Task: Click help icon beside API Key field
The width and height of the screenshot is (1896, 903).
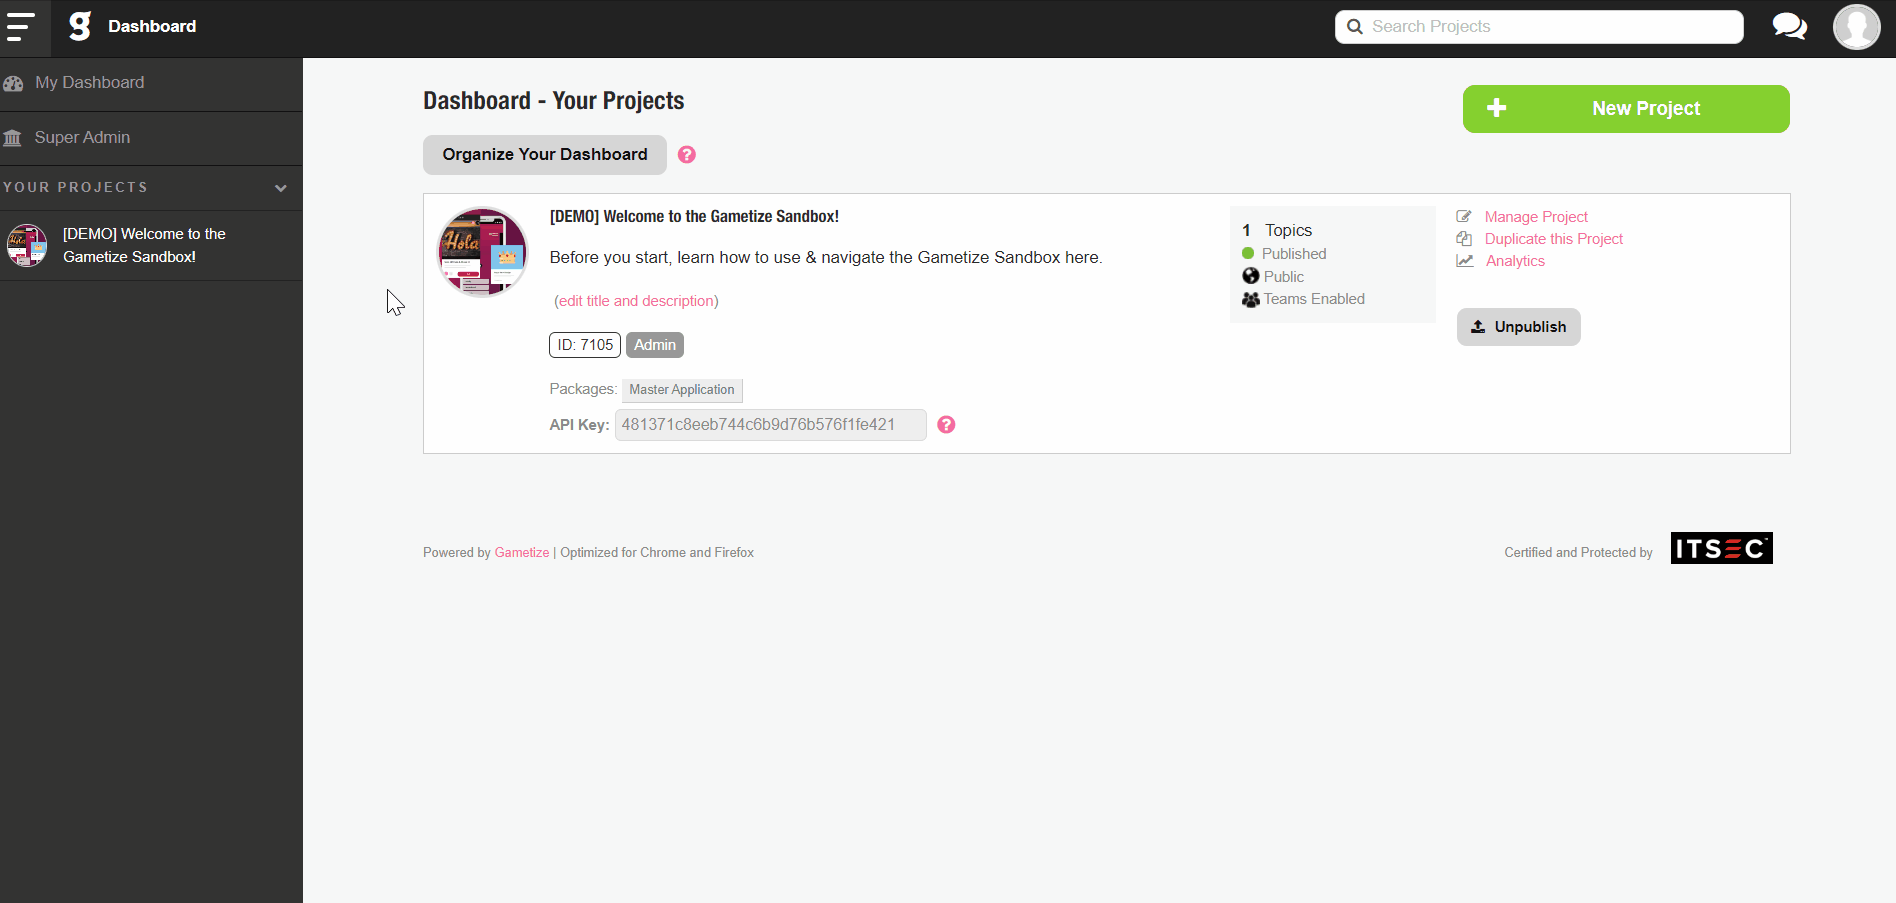Action: click(946, 425)
